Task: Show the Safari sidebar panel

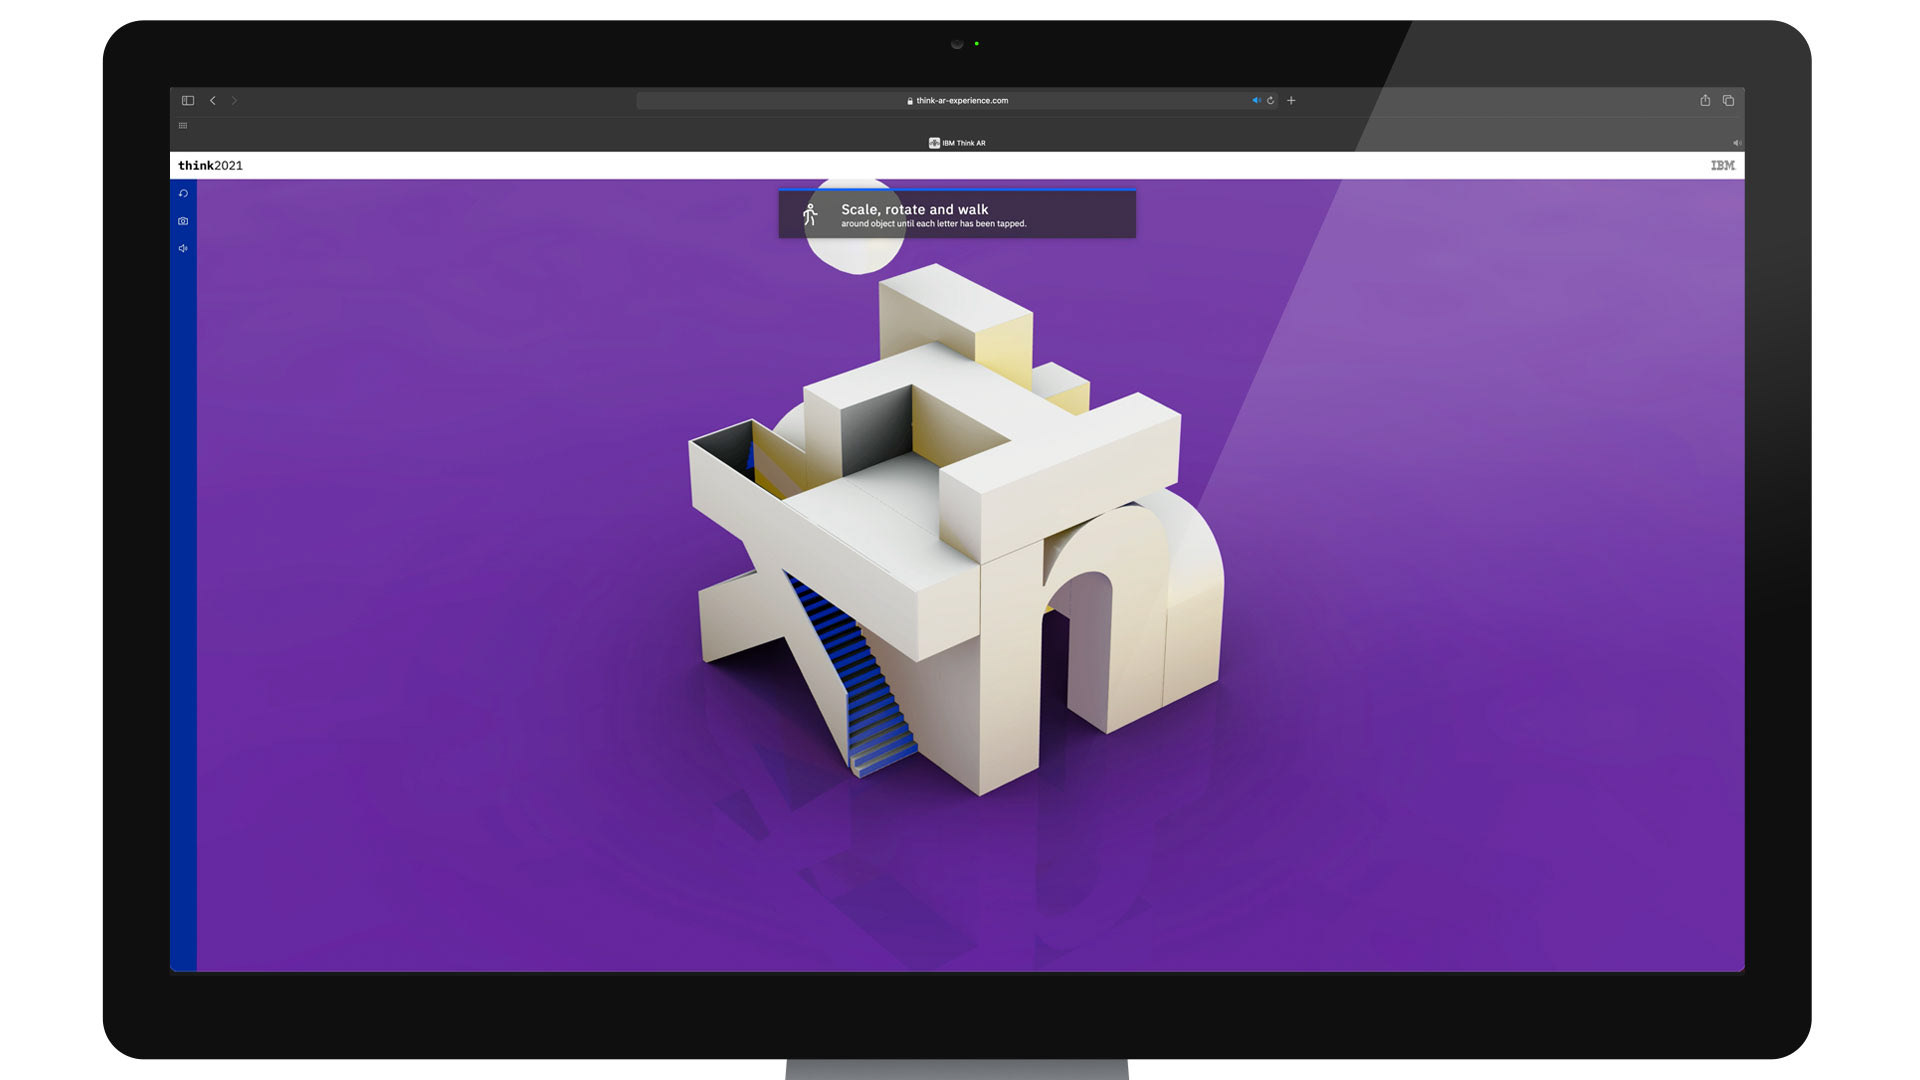Action: pyautogui.click(x=188, y=101)
